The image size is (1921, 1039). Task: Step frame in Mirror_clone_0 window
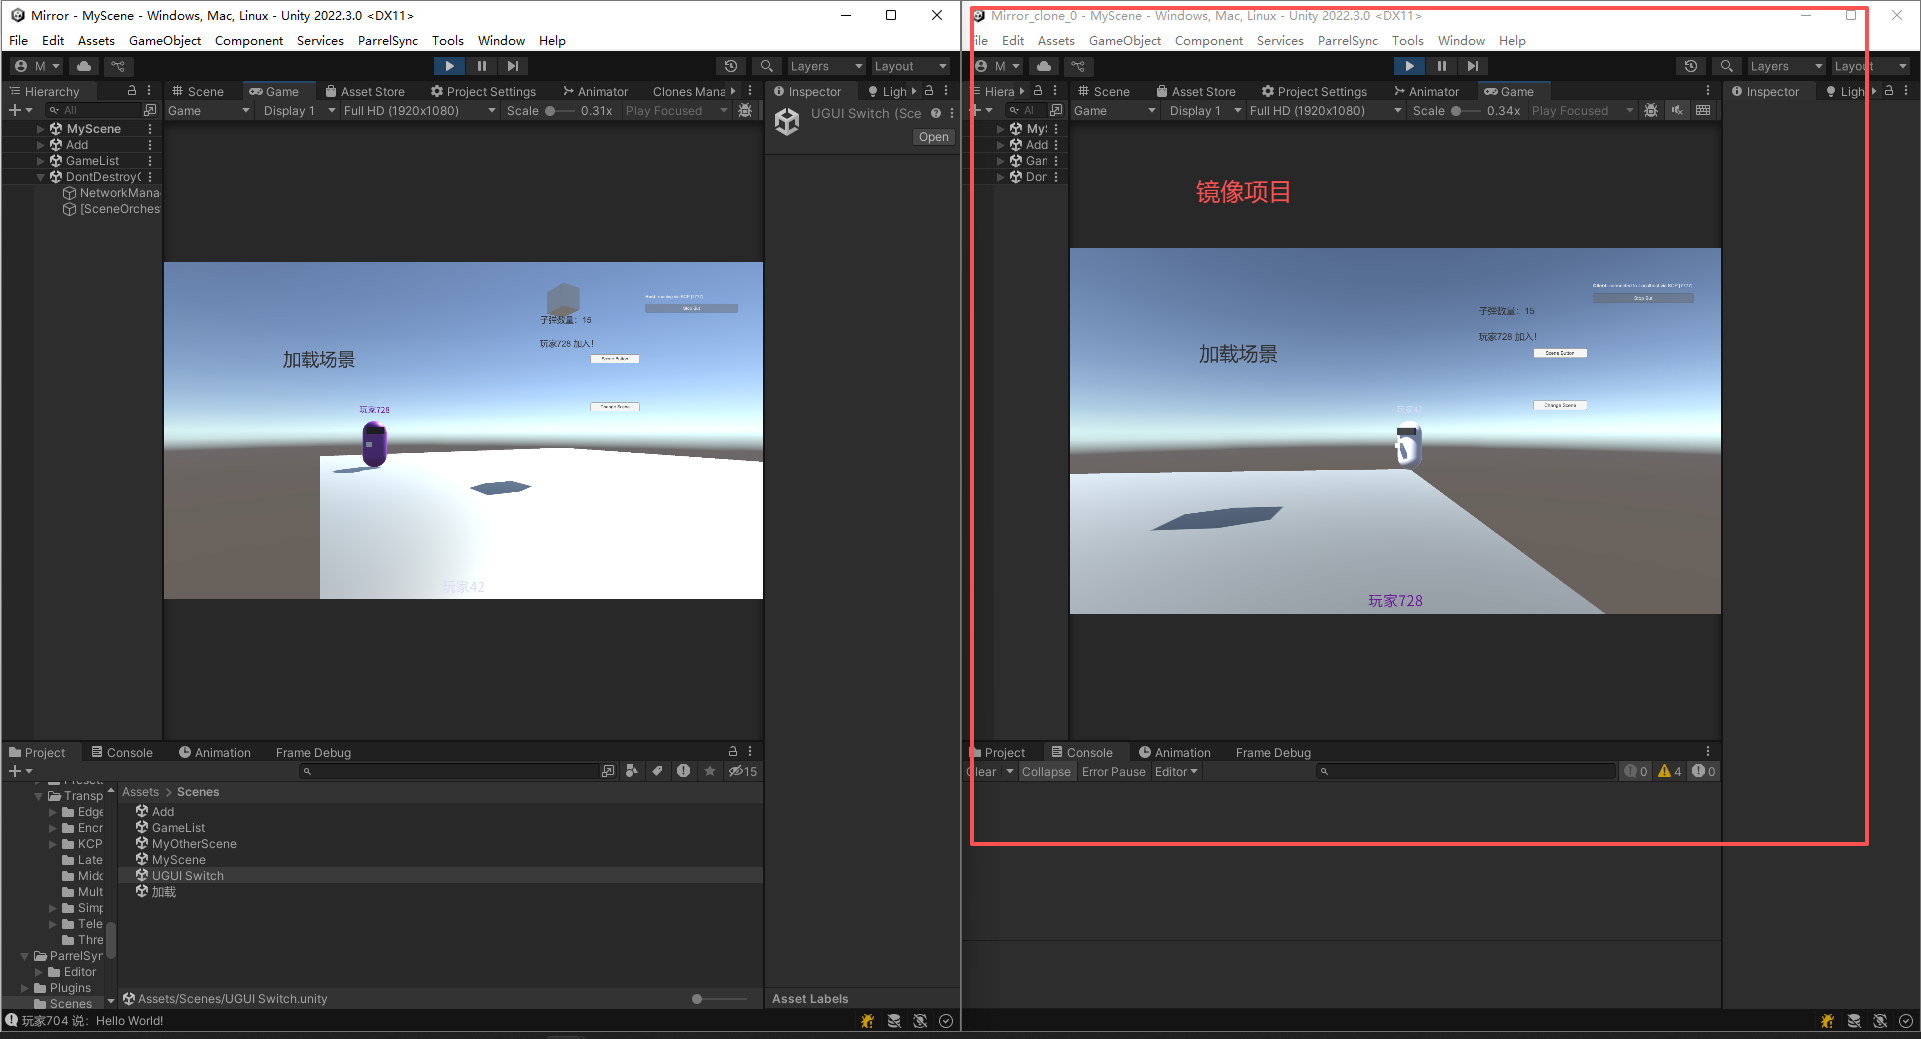coord(1473,66)
